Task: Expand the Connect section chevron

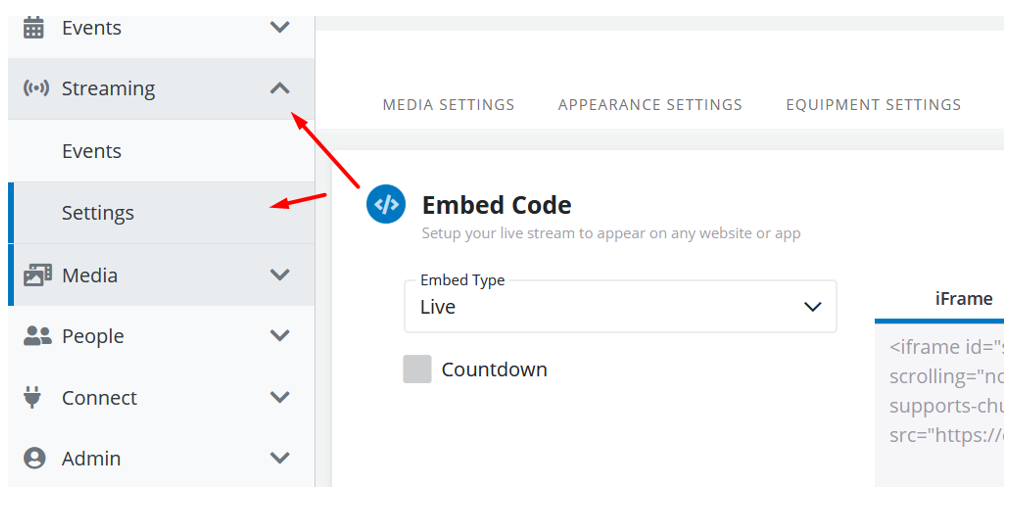Action: (280, 397)
